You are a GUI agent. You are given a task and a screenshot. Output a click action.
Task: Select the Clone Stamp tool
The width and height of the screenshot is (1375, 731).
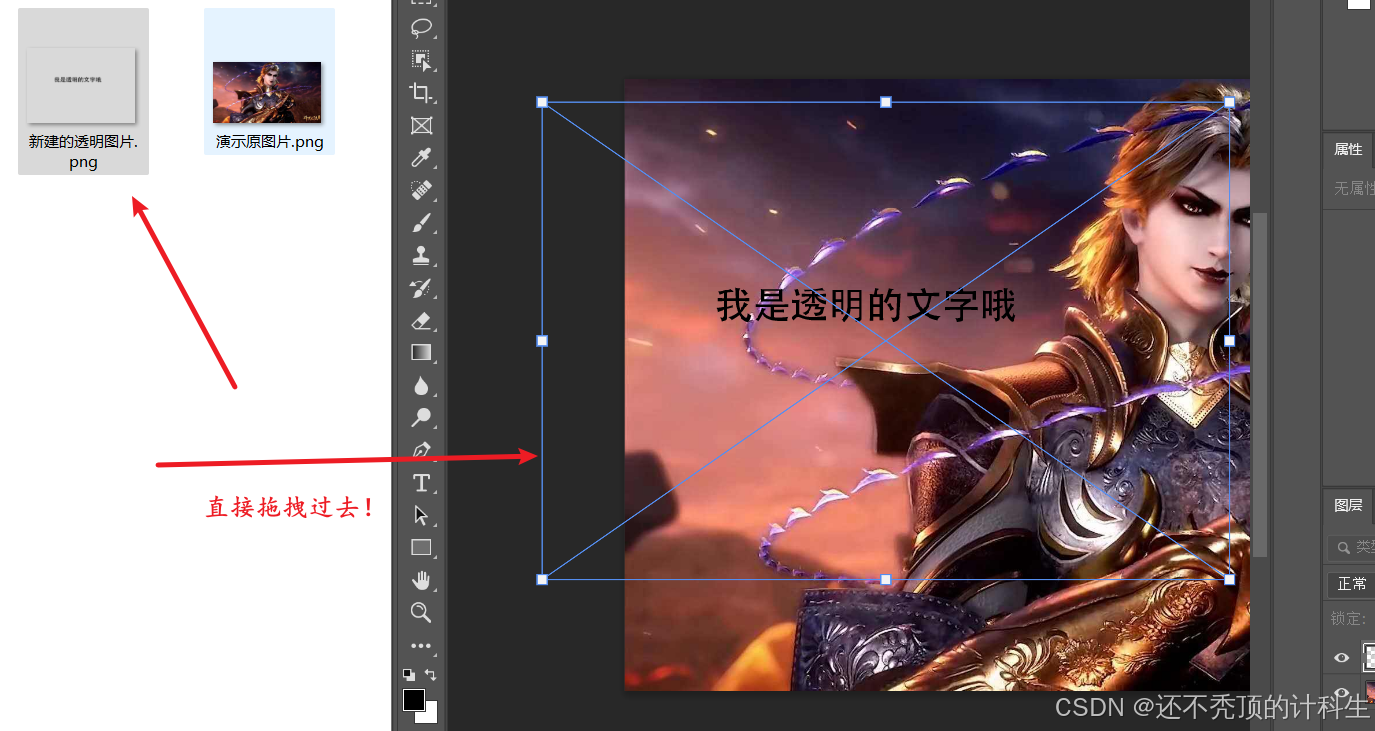click(421, 255)
